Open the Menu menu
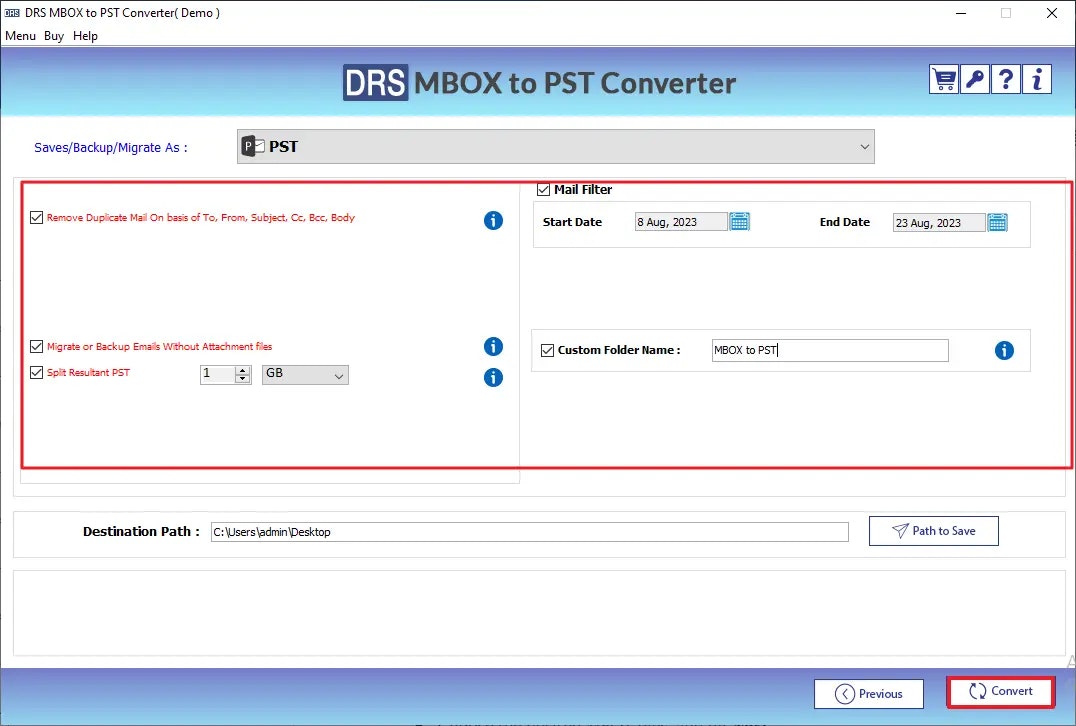The width and height of the screenshot is (1076, 726). click(x=21, y=36)
